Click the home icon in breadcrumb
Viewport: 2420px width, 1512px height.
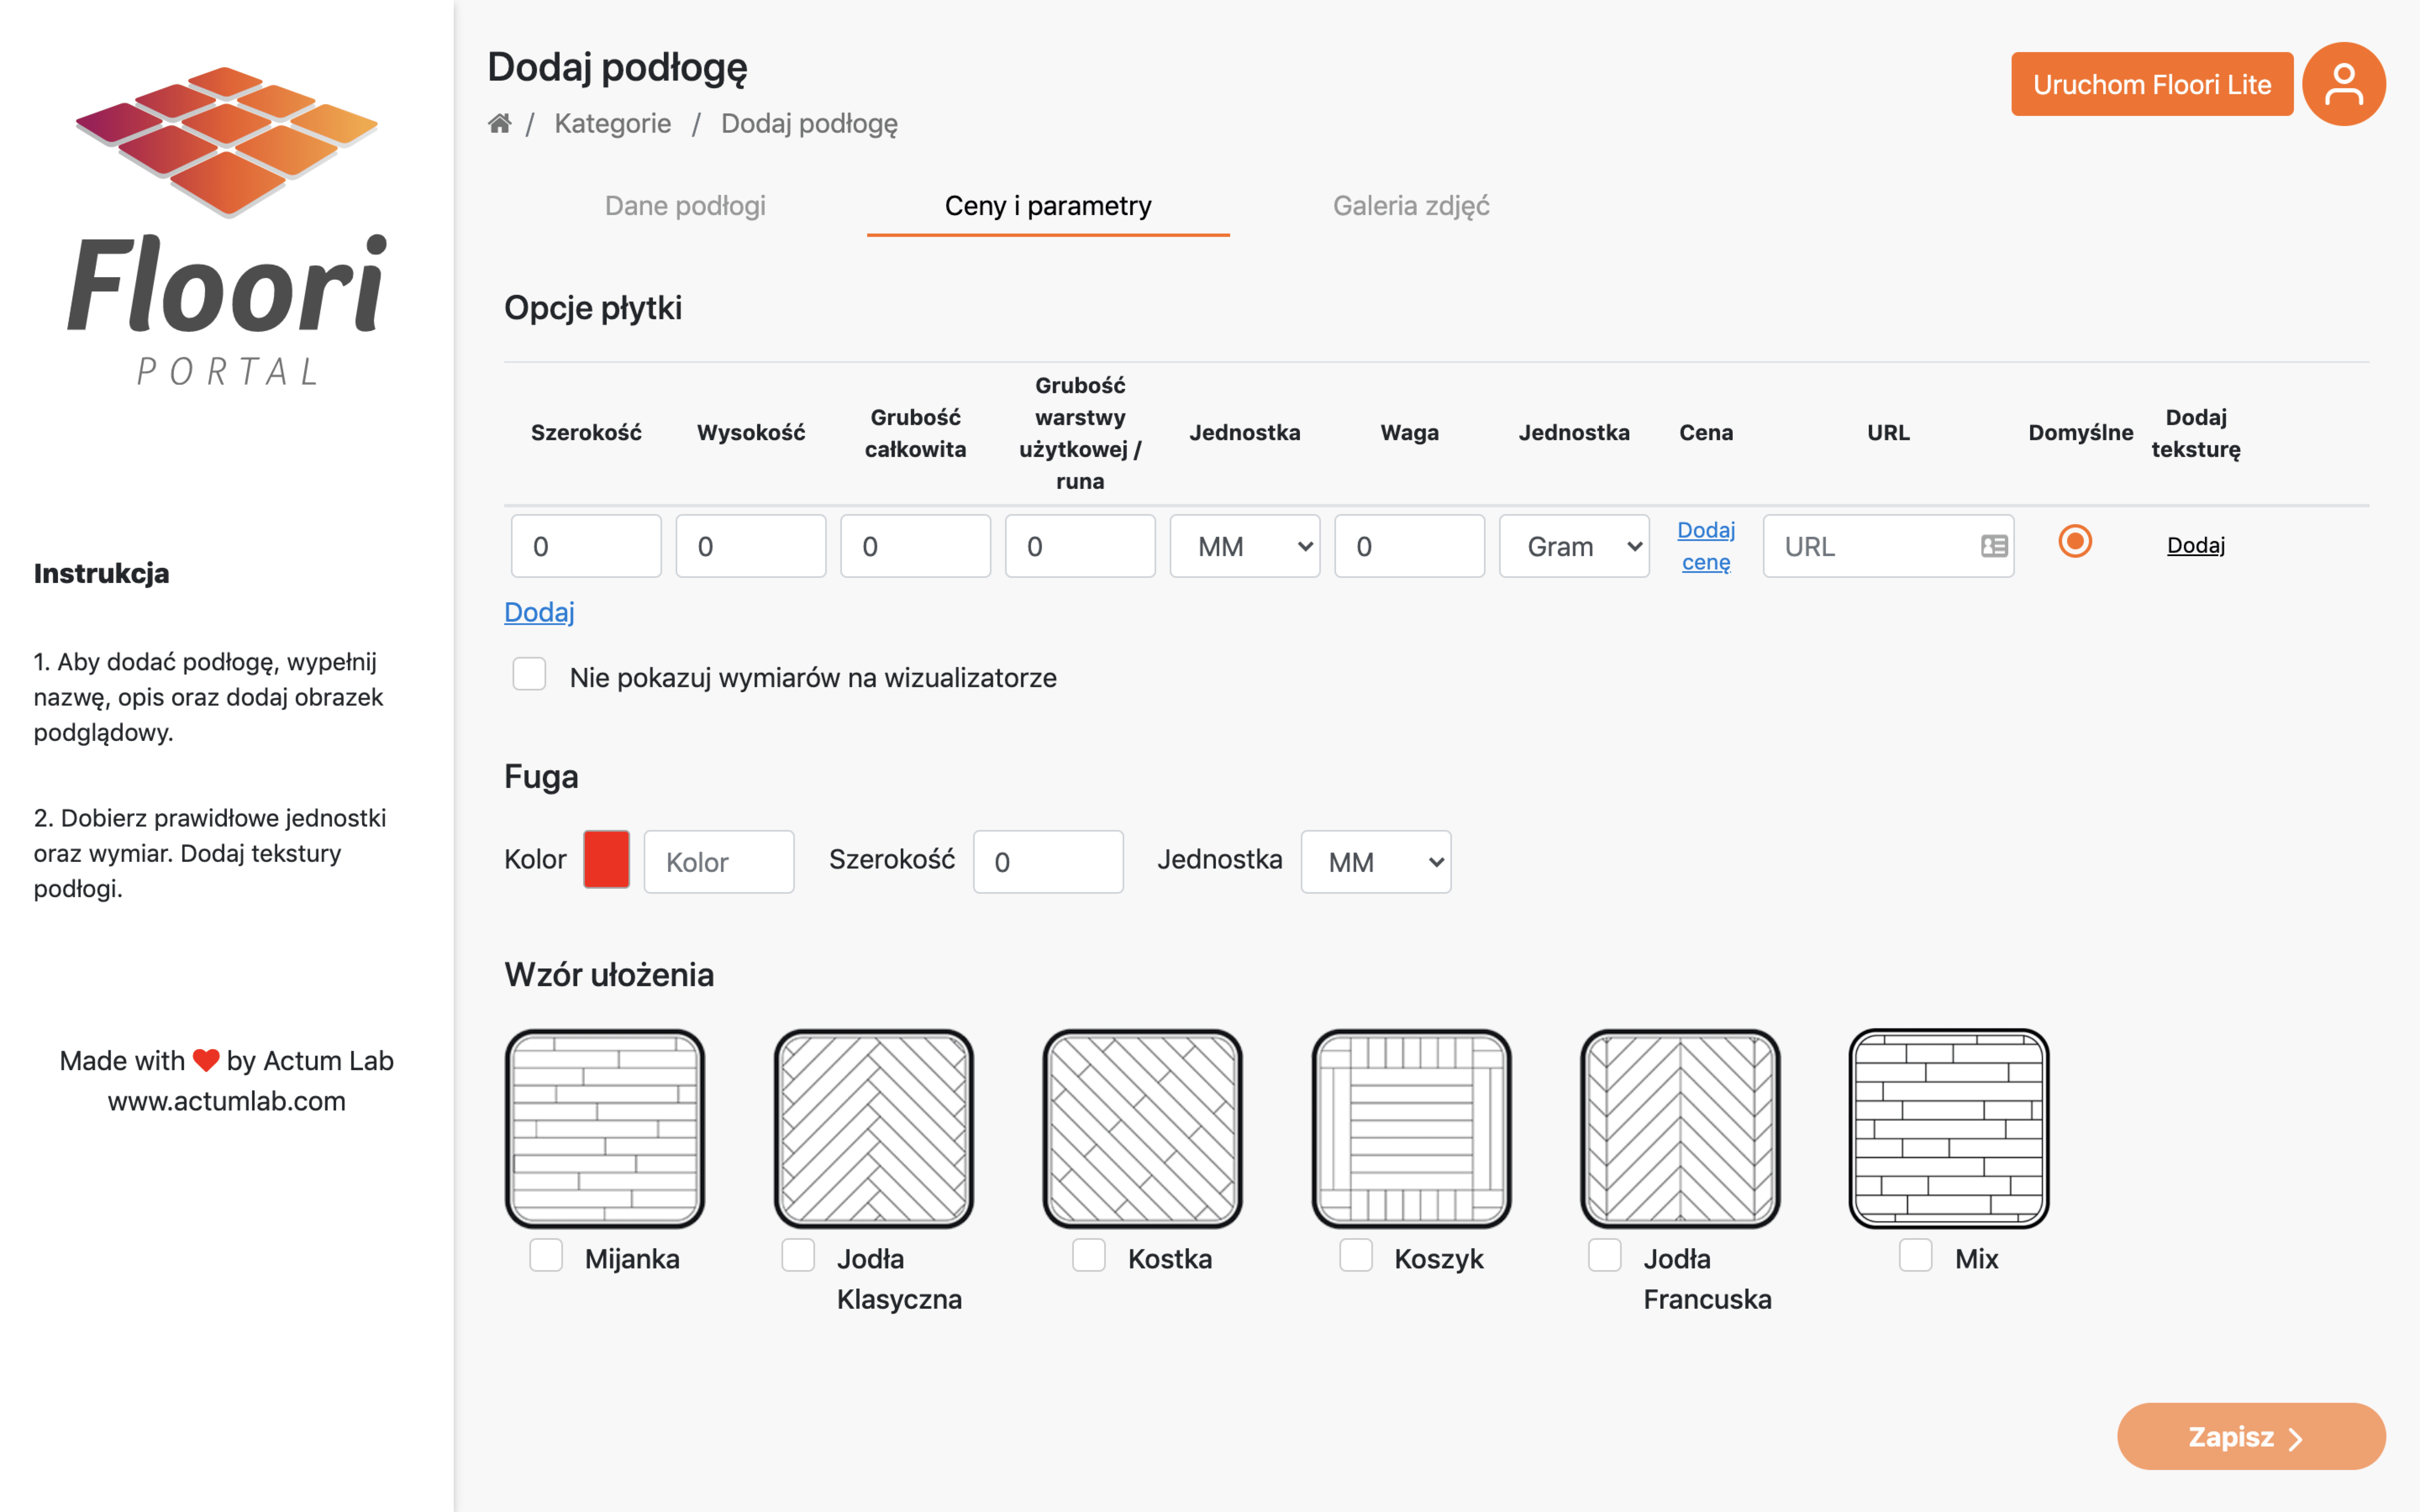tap(500, 123)
